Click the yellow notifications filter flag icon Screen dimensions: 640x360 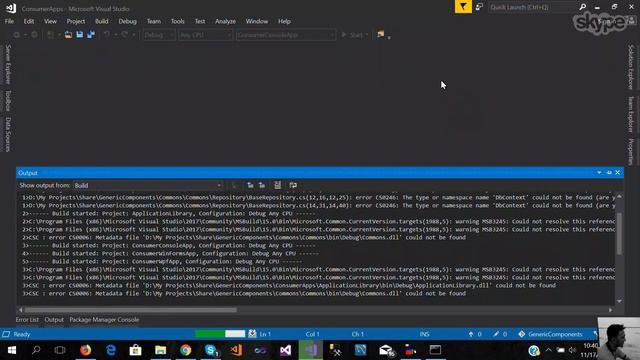(463, 7)
